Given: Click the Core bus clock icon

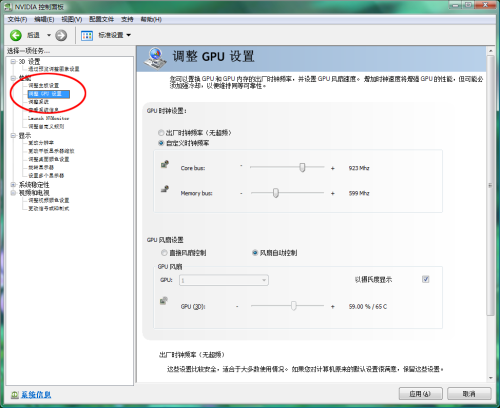Looking at the screenshot, I should pos(165,164).
